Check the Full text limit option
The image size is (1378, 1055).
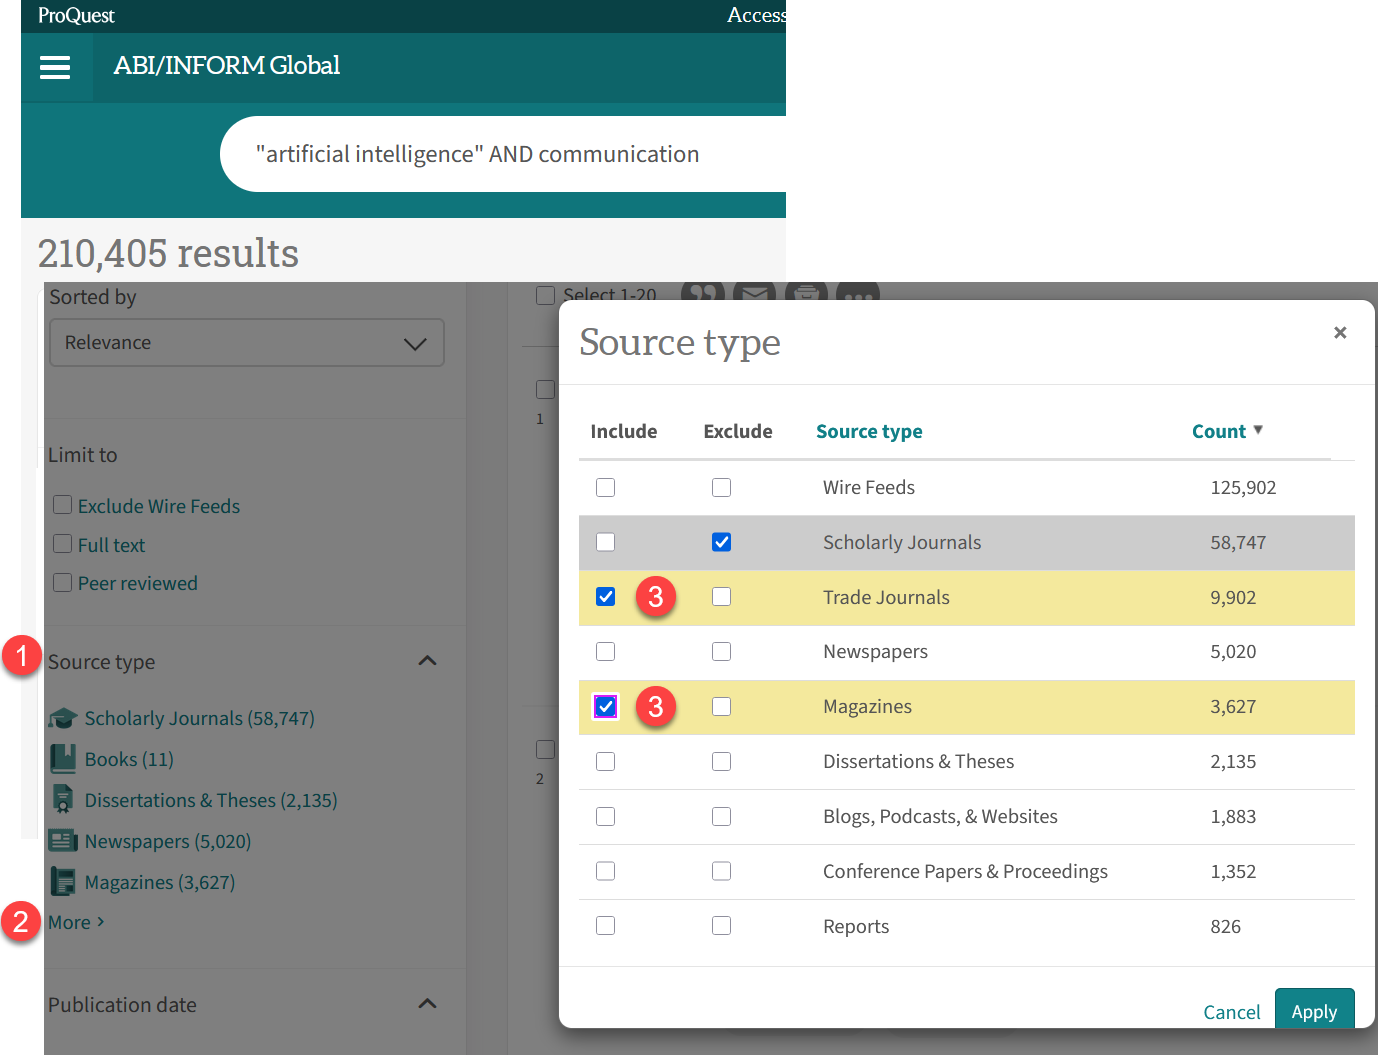click(x=62, y=544)
